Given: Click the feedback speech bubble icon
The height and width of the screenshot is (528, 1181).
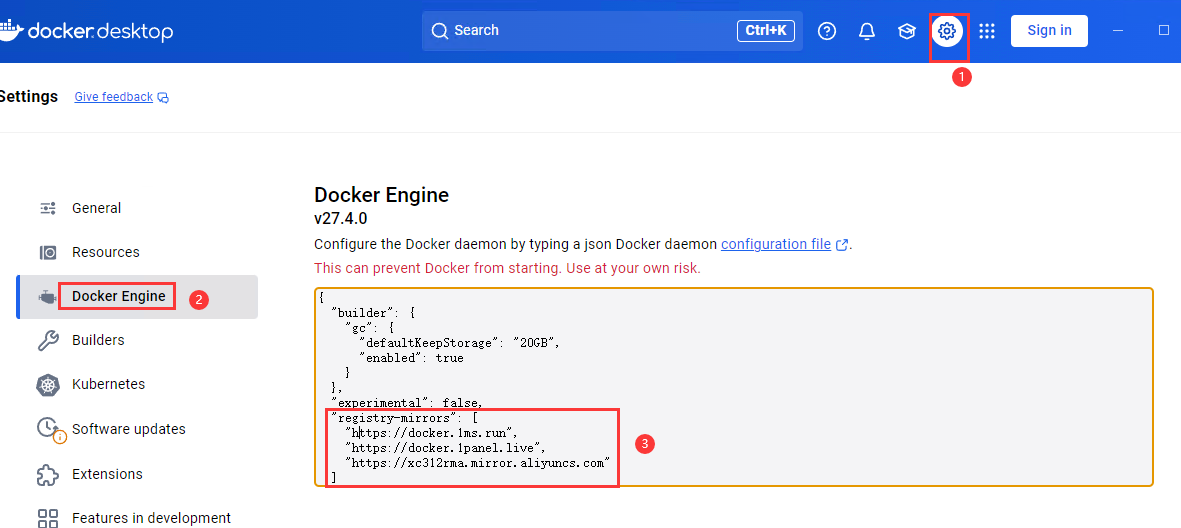Looking at the screenshot, I should 163,98.
